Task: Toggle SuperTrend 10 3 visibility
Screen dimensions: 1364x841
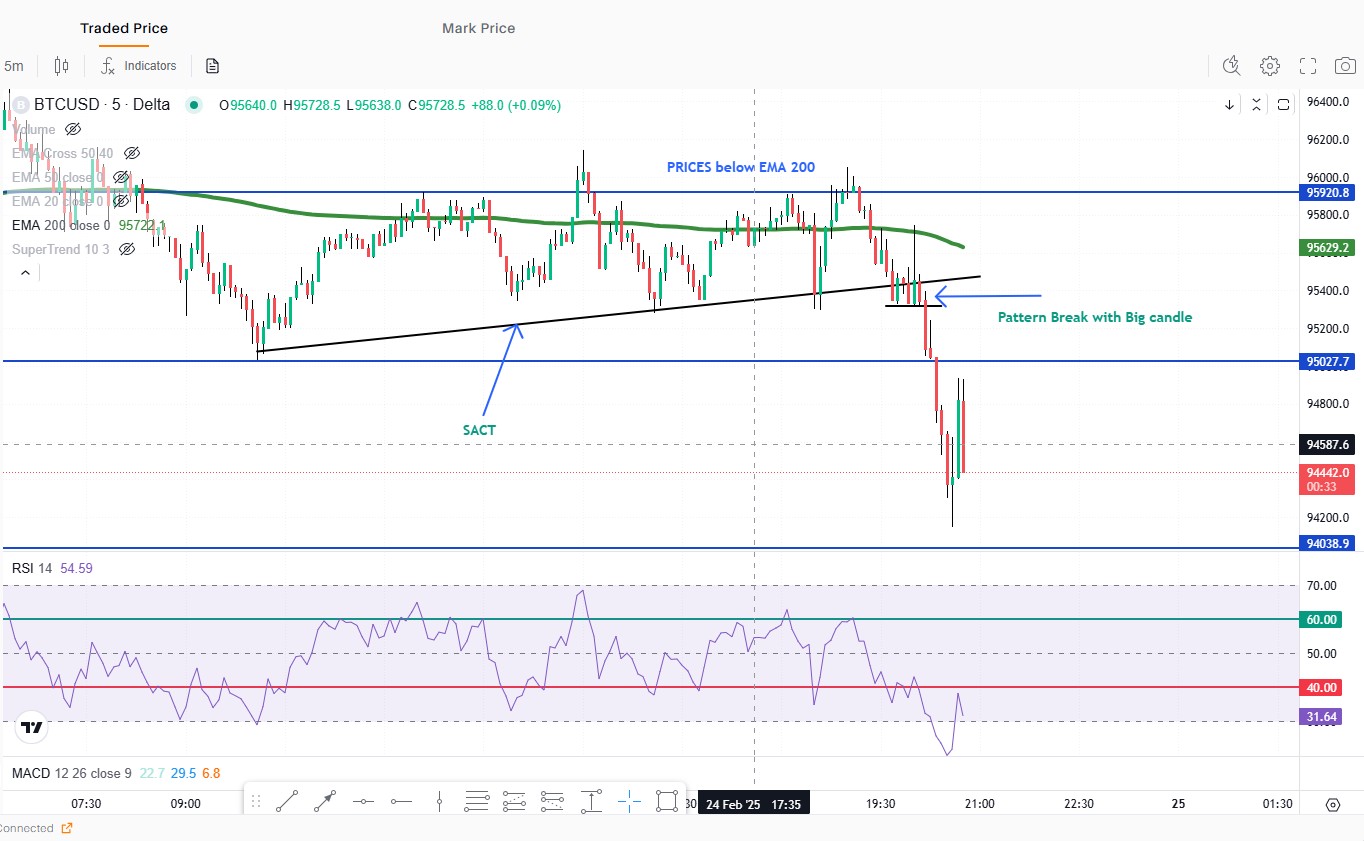Action: (x=126, y=249)
